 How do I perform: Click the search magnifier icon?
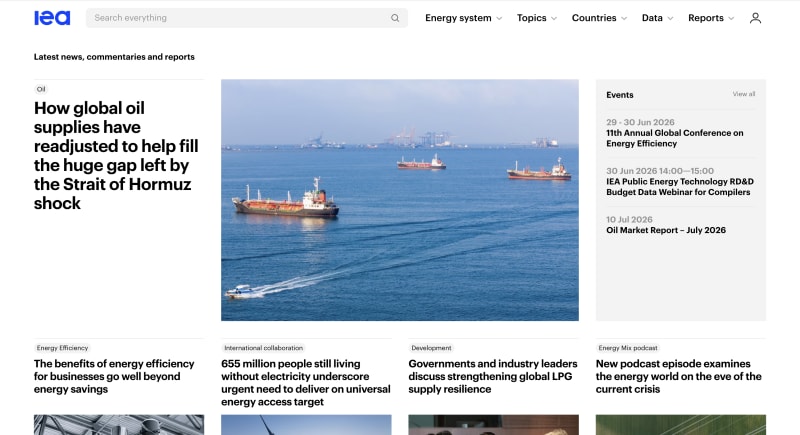pyautogui.click(x=395, y=18)
